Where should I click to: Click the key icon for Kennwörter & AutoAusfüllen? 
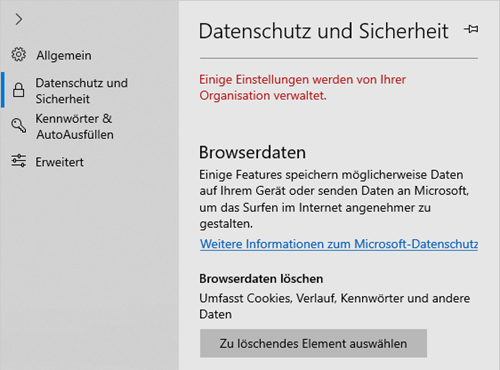click(19, 125)
